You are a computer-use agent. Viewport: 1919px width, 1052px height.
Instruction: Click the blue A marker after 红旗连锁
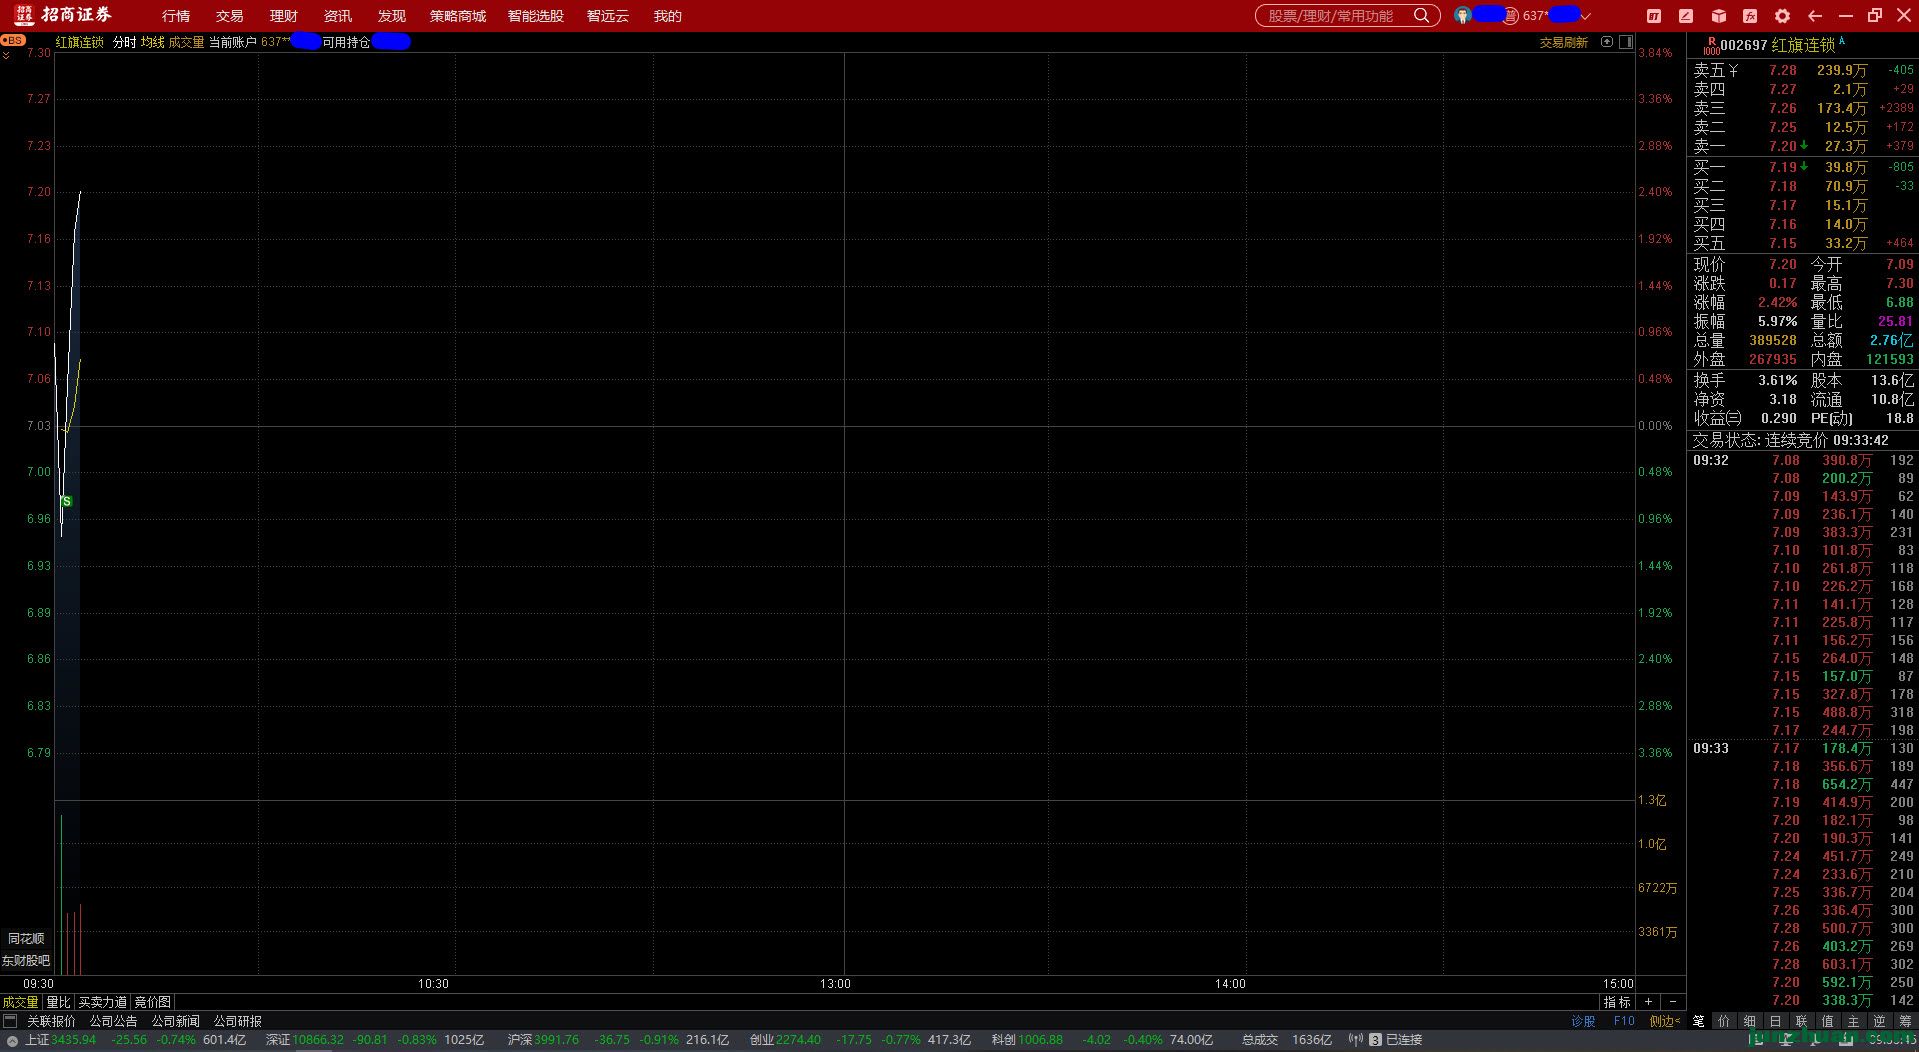pos(1842,42)
